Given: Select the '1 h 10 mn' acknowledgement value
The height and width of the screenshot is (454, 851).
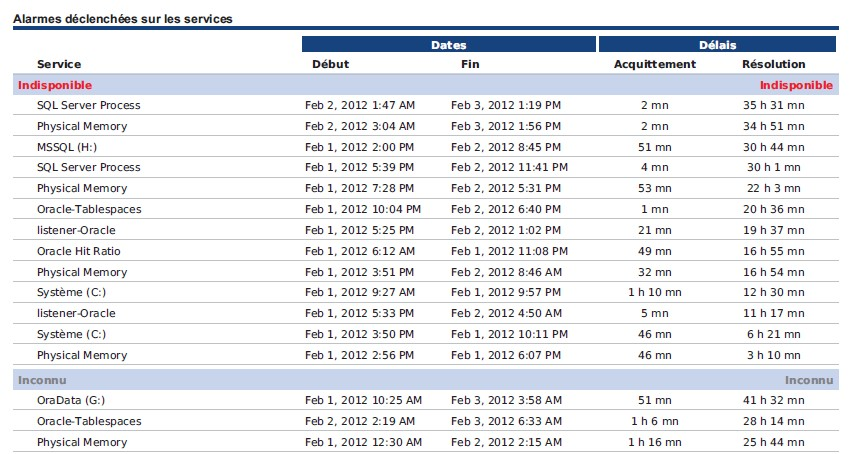Looking at the screenshot, I should click(654, 292).
